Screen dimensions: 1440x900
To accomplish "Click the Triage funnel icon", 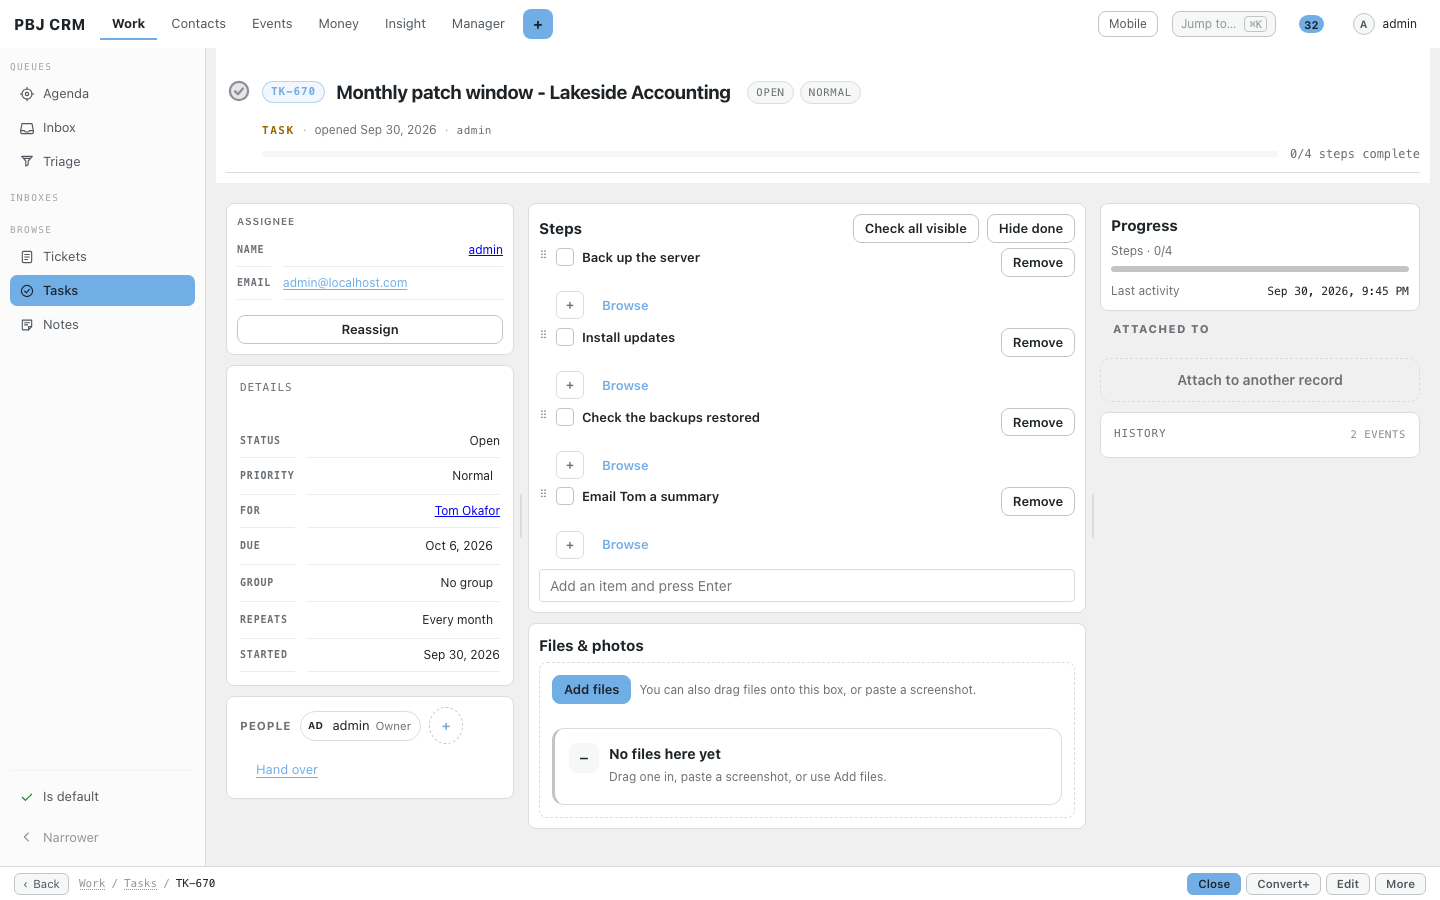I will click(x=27, y=162).
